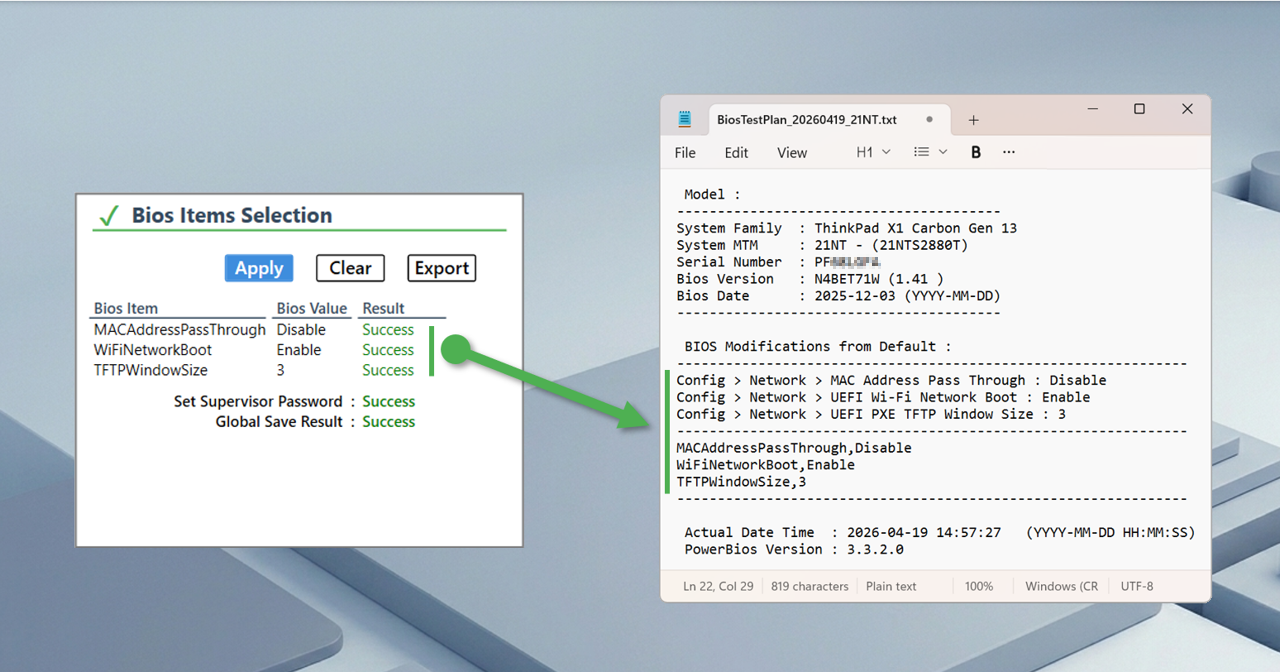Click the UTF-8 encoding status entry
The width and height of the screenshot is (1280, 672).
1137,586
